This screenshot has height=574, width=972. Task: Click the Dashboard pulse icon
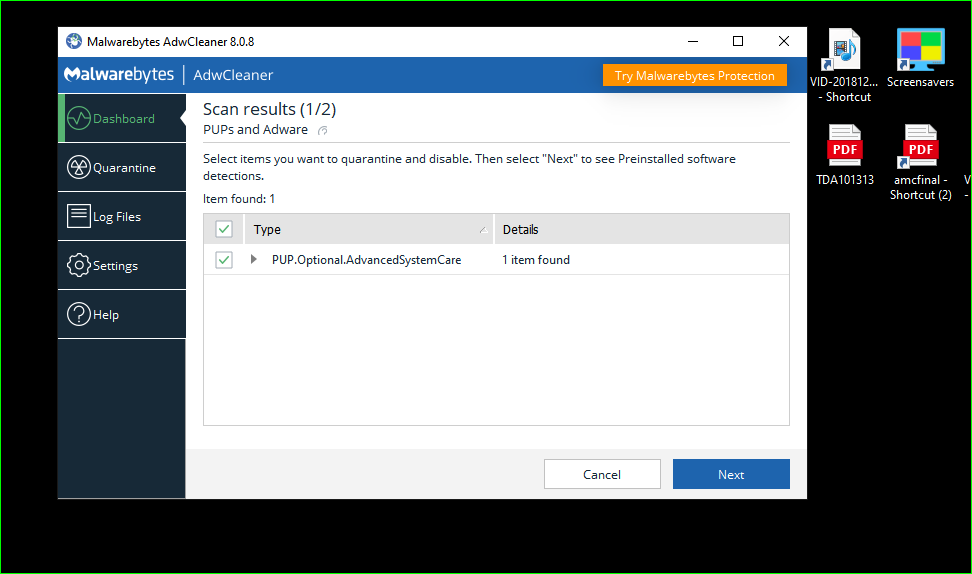click(79, 118)
